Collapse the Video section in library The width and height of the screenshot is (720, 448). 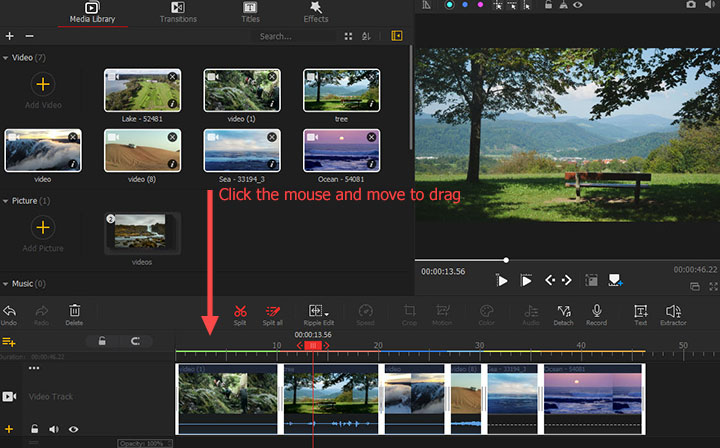pyautogui.click(x=6, y=58)
